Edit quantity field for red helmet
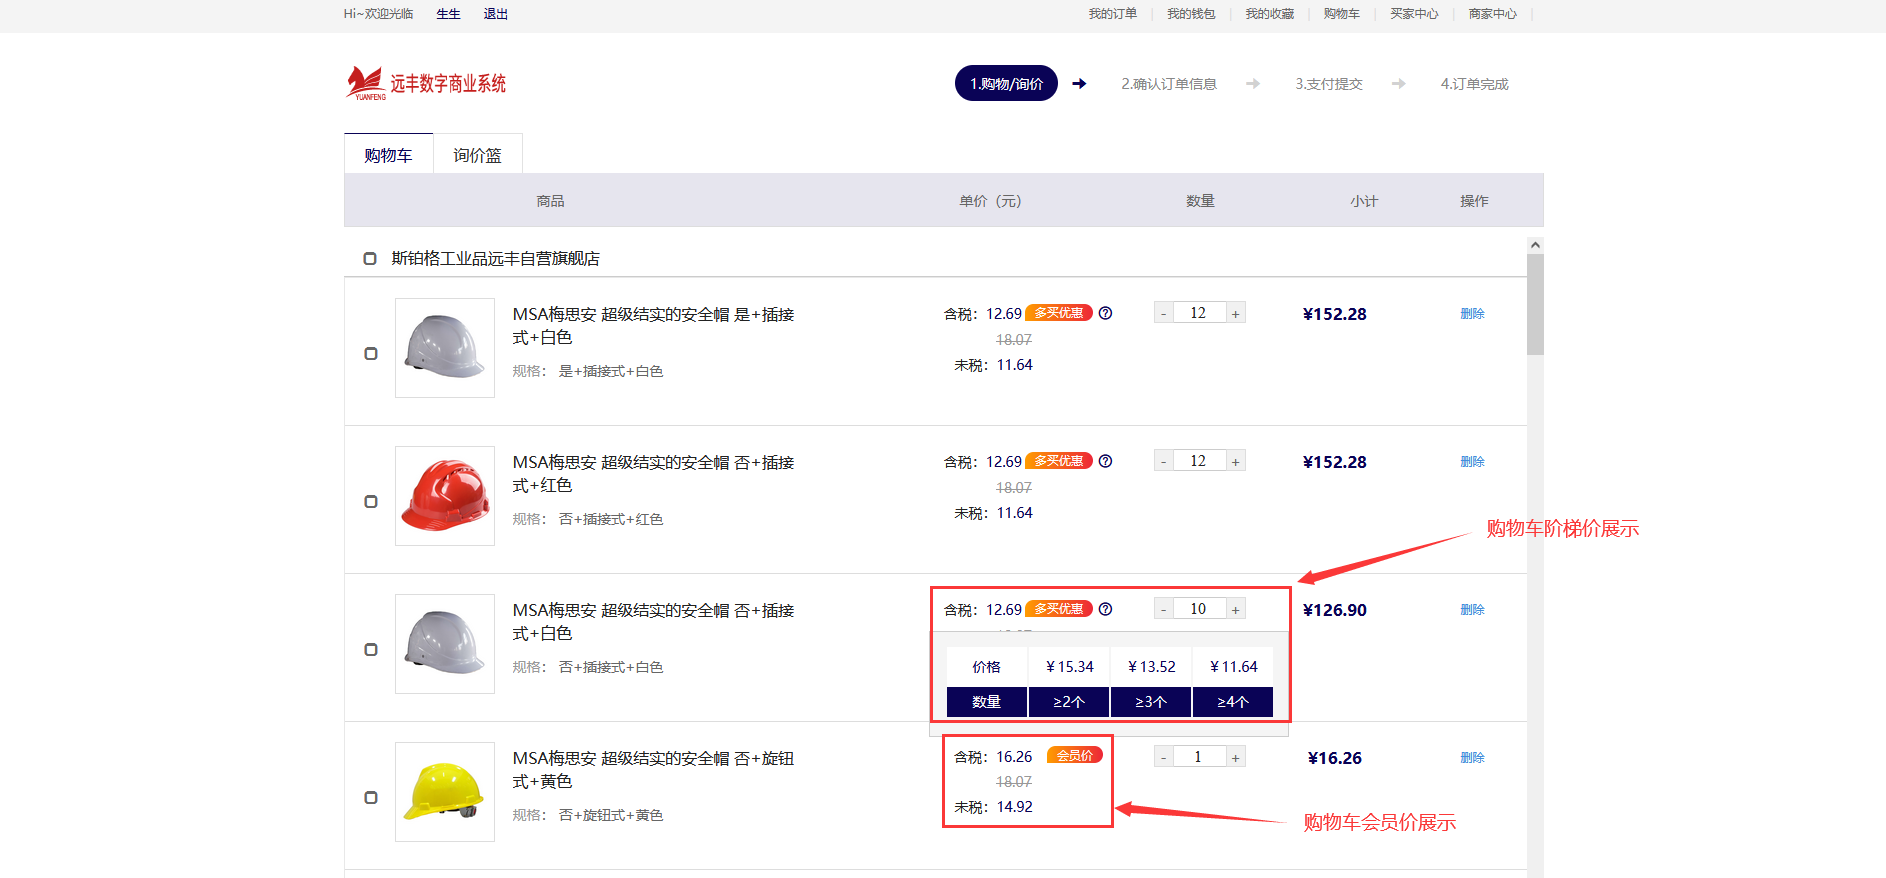1886x878 pixels. coord(1199,461)
